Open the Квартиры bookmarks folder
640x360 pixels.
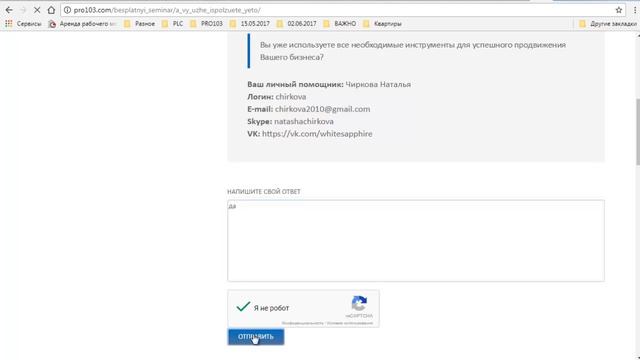(382, 24)
